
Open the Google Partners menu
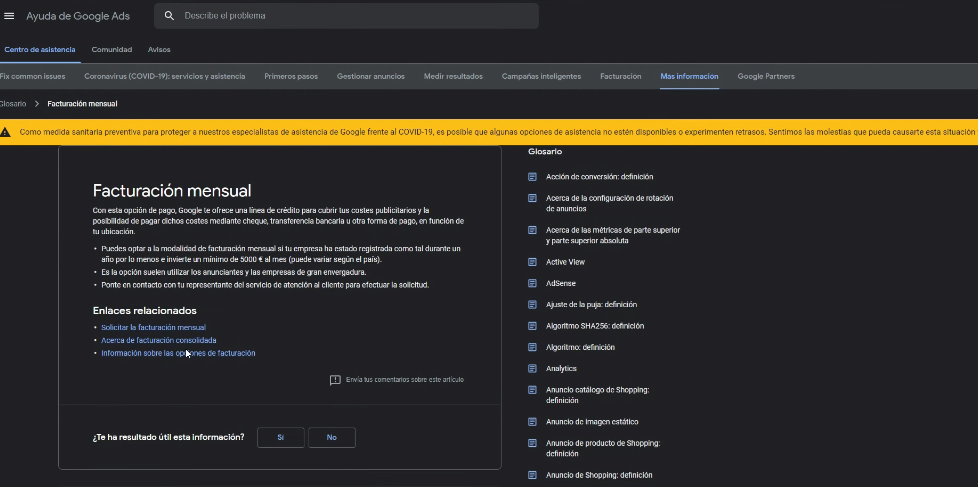coord(766,76)
